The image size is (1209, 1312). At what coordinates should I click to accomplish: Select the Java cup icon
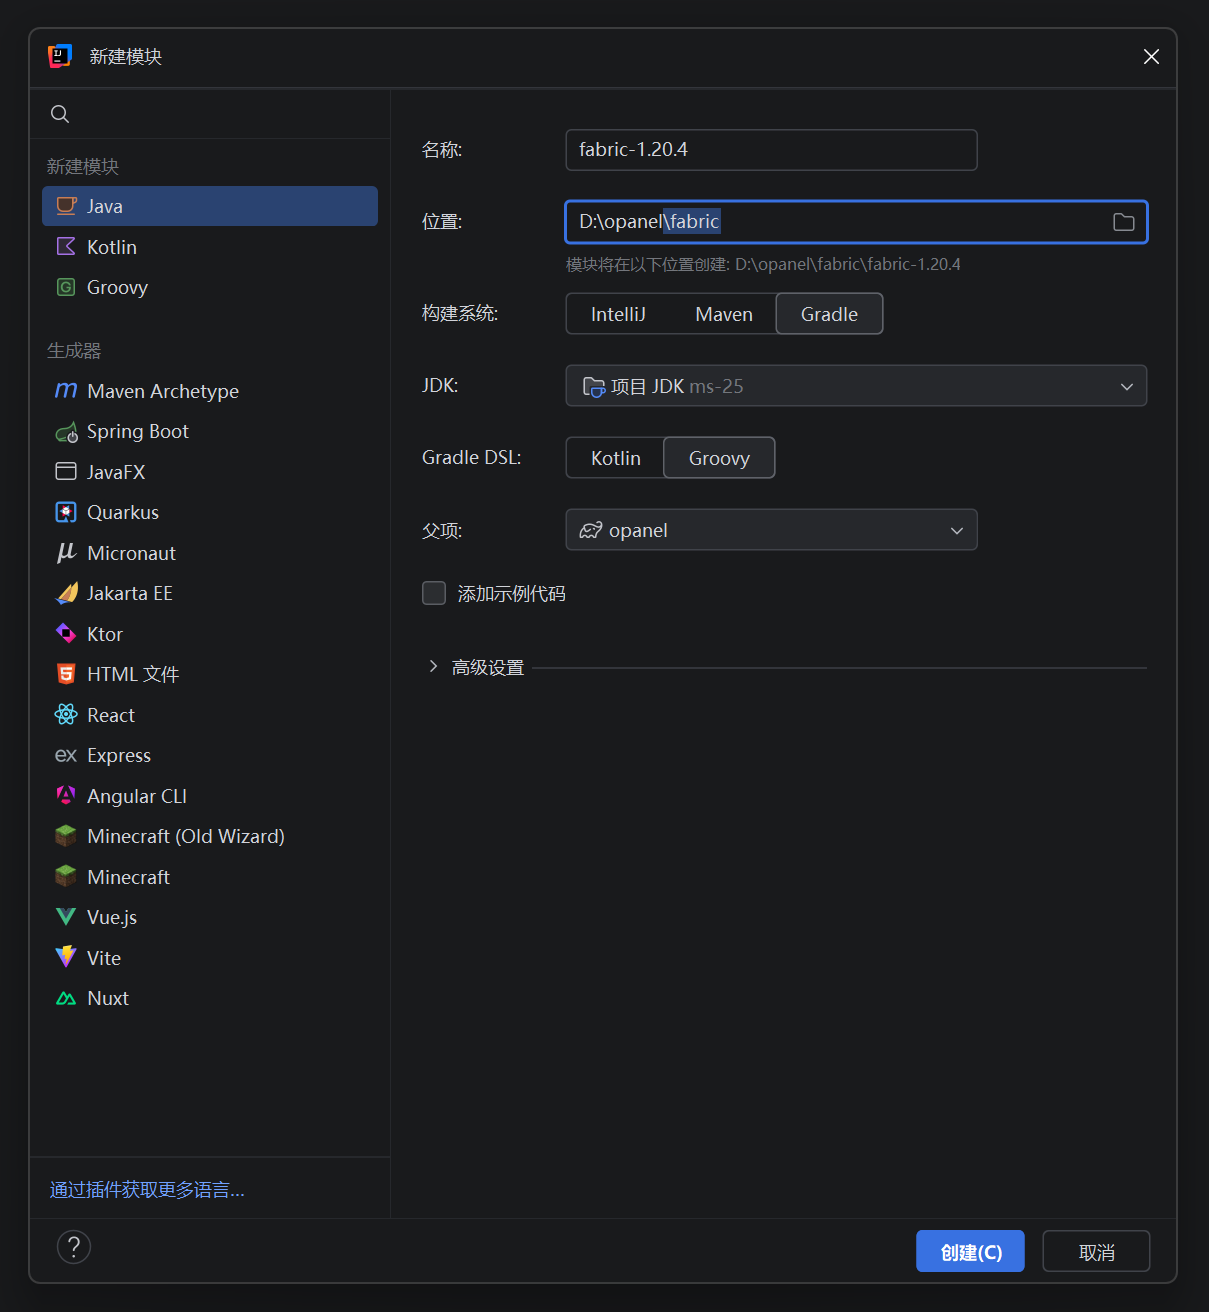click(x=66, y=206)
